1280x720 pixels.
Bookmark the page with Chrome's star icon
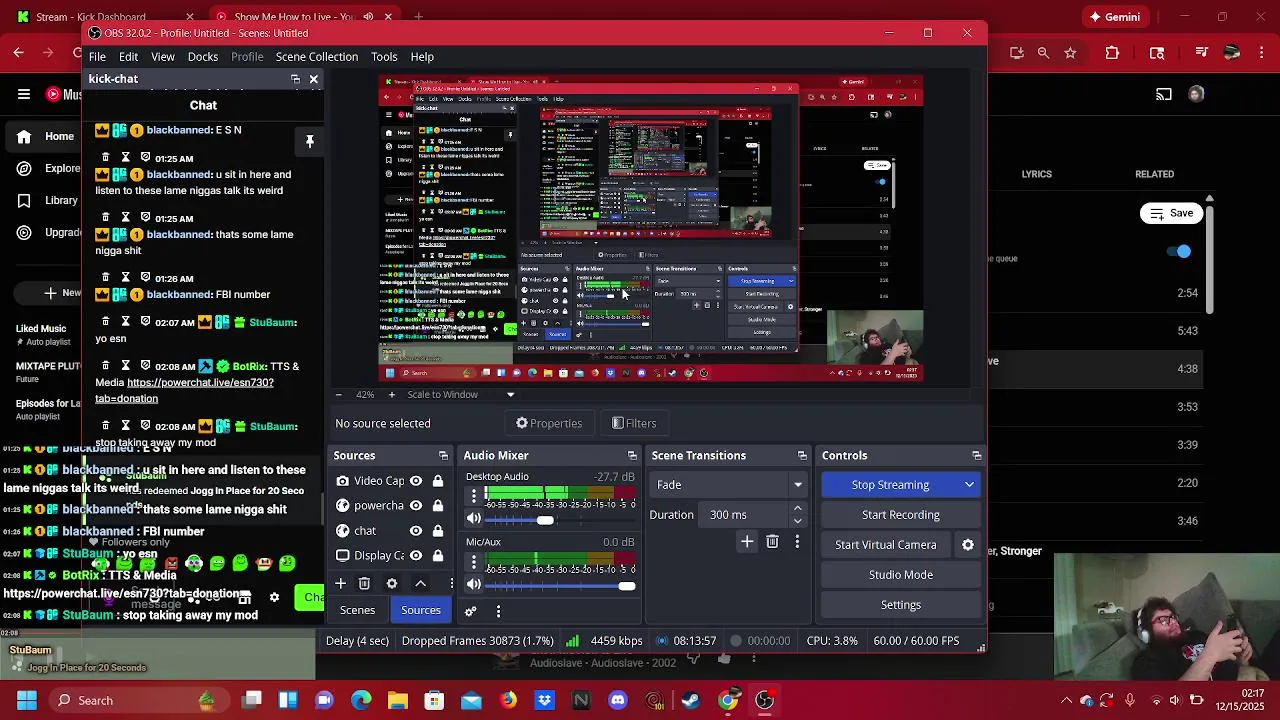point(1070,53)
